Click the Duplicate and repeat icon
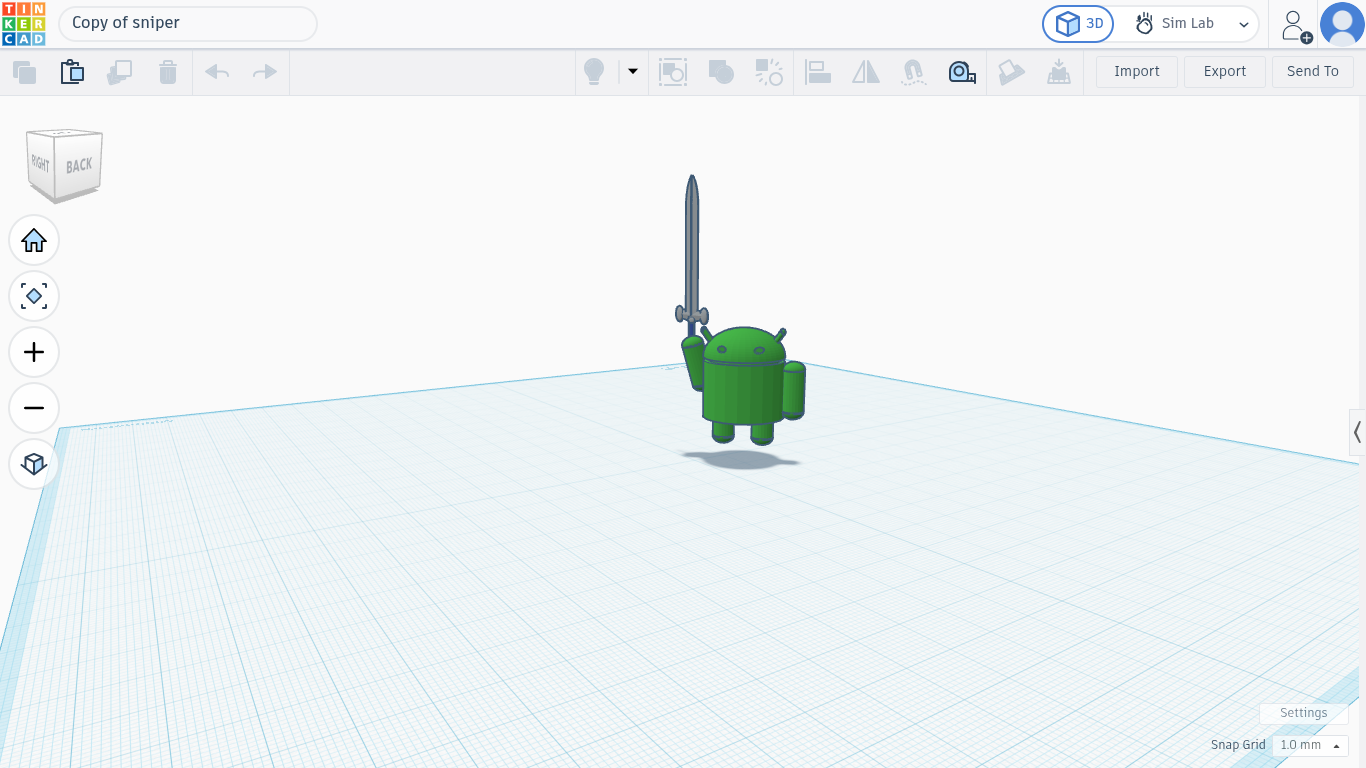This screenshot has width=1366, height=768. (x=120, y=72)
